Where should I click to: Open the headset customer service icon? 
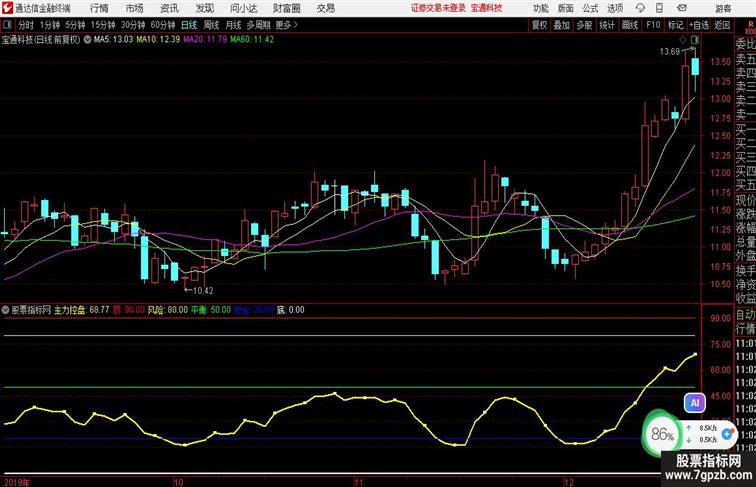[x=640, y=8]
